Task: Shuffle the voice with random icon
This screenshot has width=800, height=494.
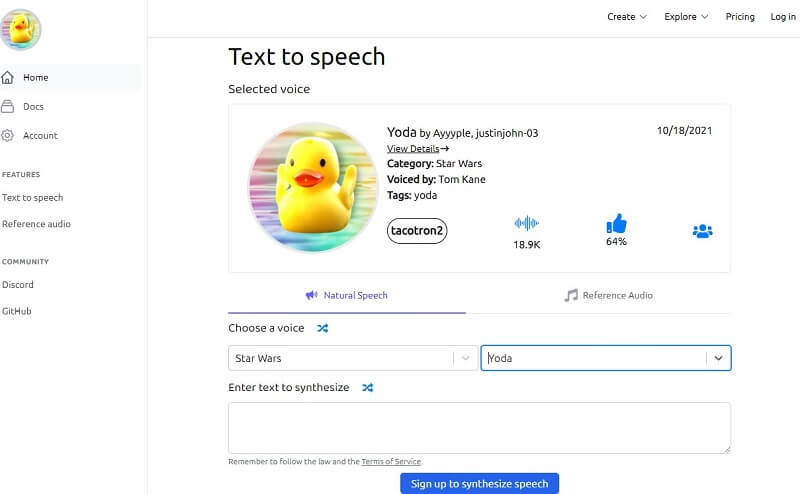Action: [322, 328]
